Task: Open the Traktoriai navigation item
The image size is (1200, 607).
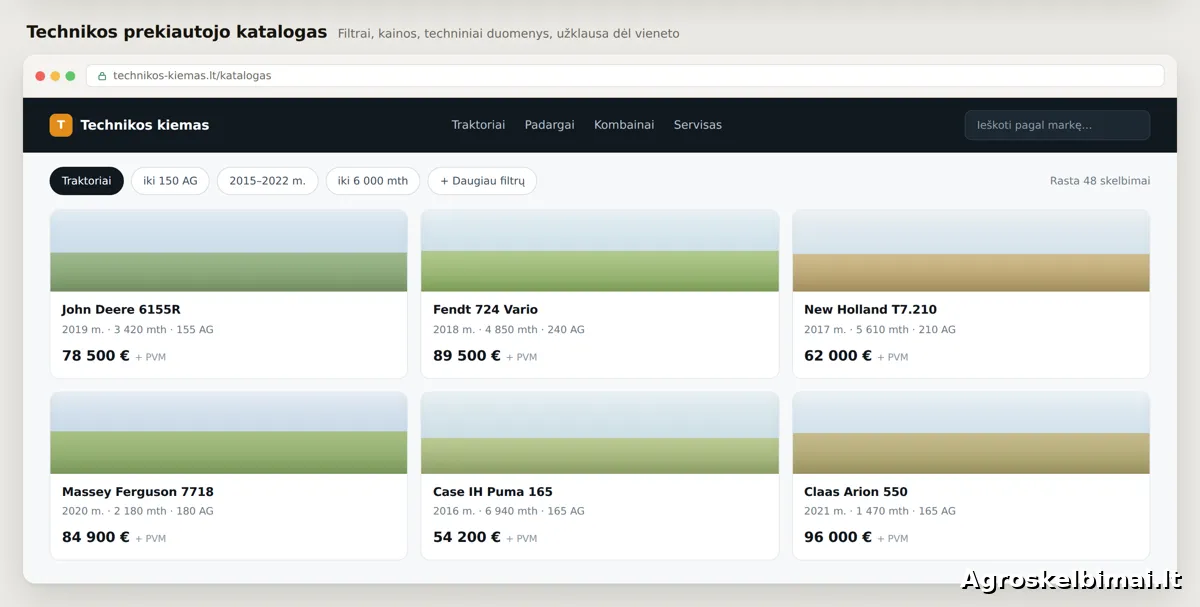Action: click(x=478, y=125)
